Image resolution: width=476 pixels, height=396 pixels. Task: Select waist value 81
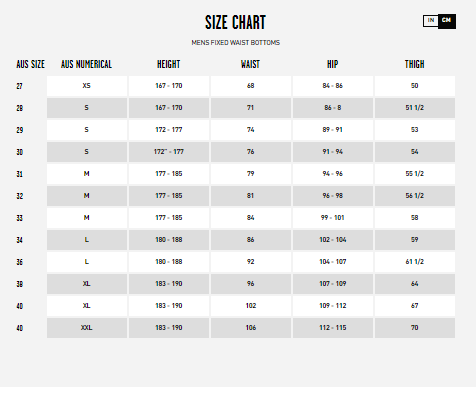point(251,196)
